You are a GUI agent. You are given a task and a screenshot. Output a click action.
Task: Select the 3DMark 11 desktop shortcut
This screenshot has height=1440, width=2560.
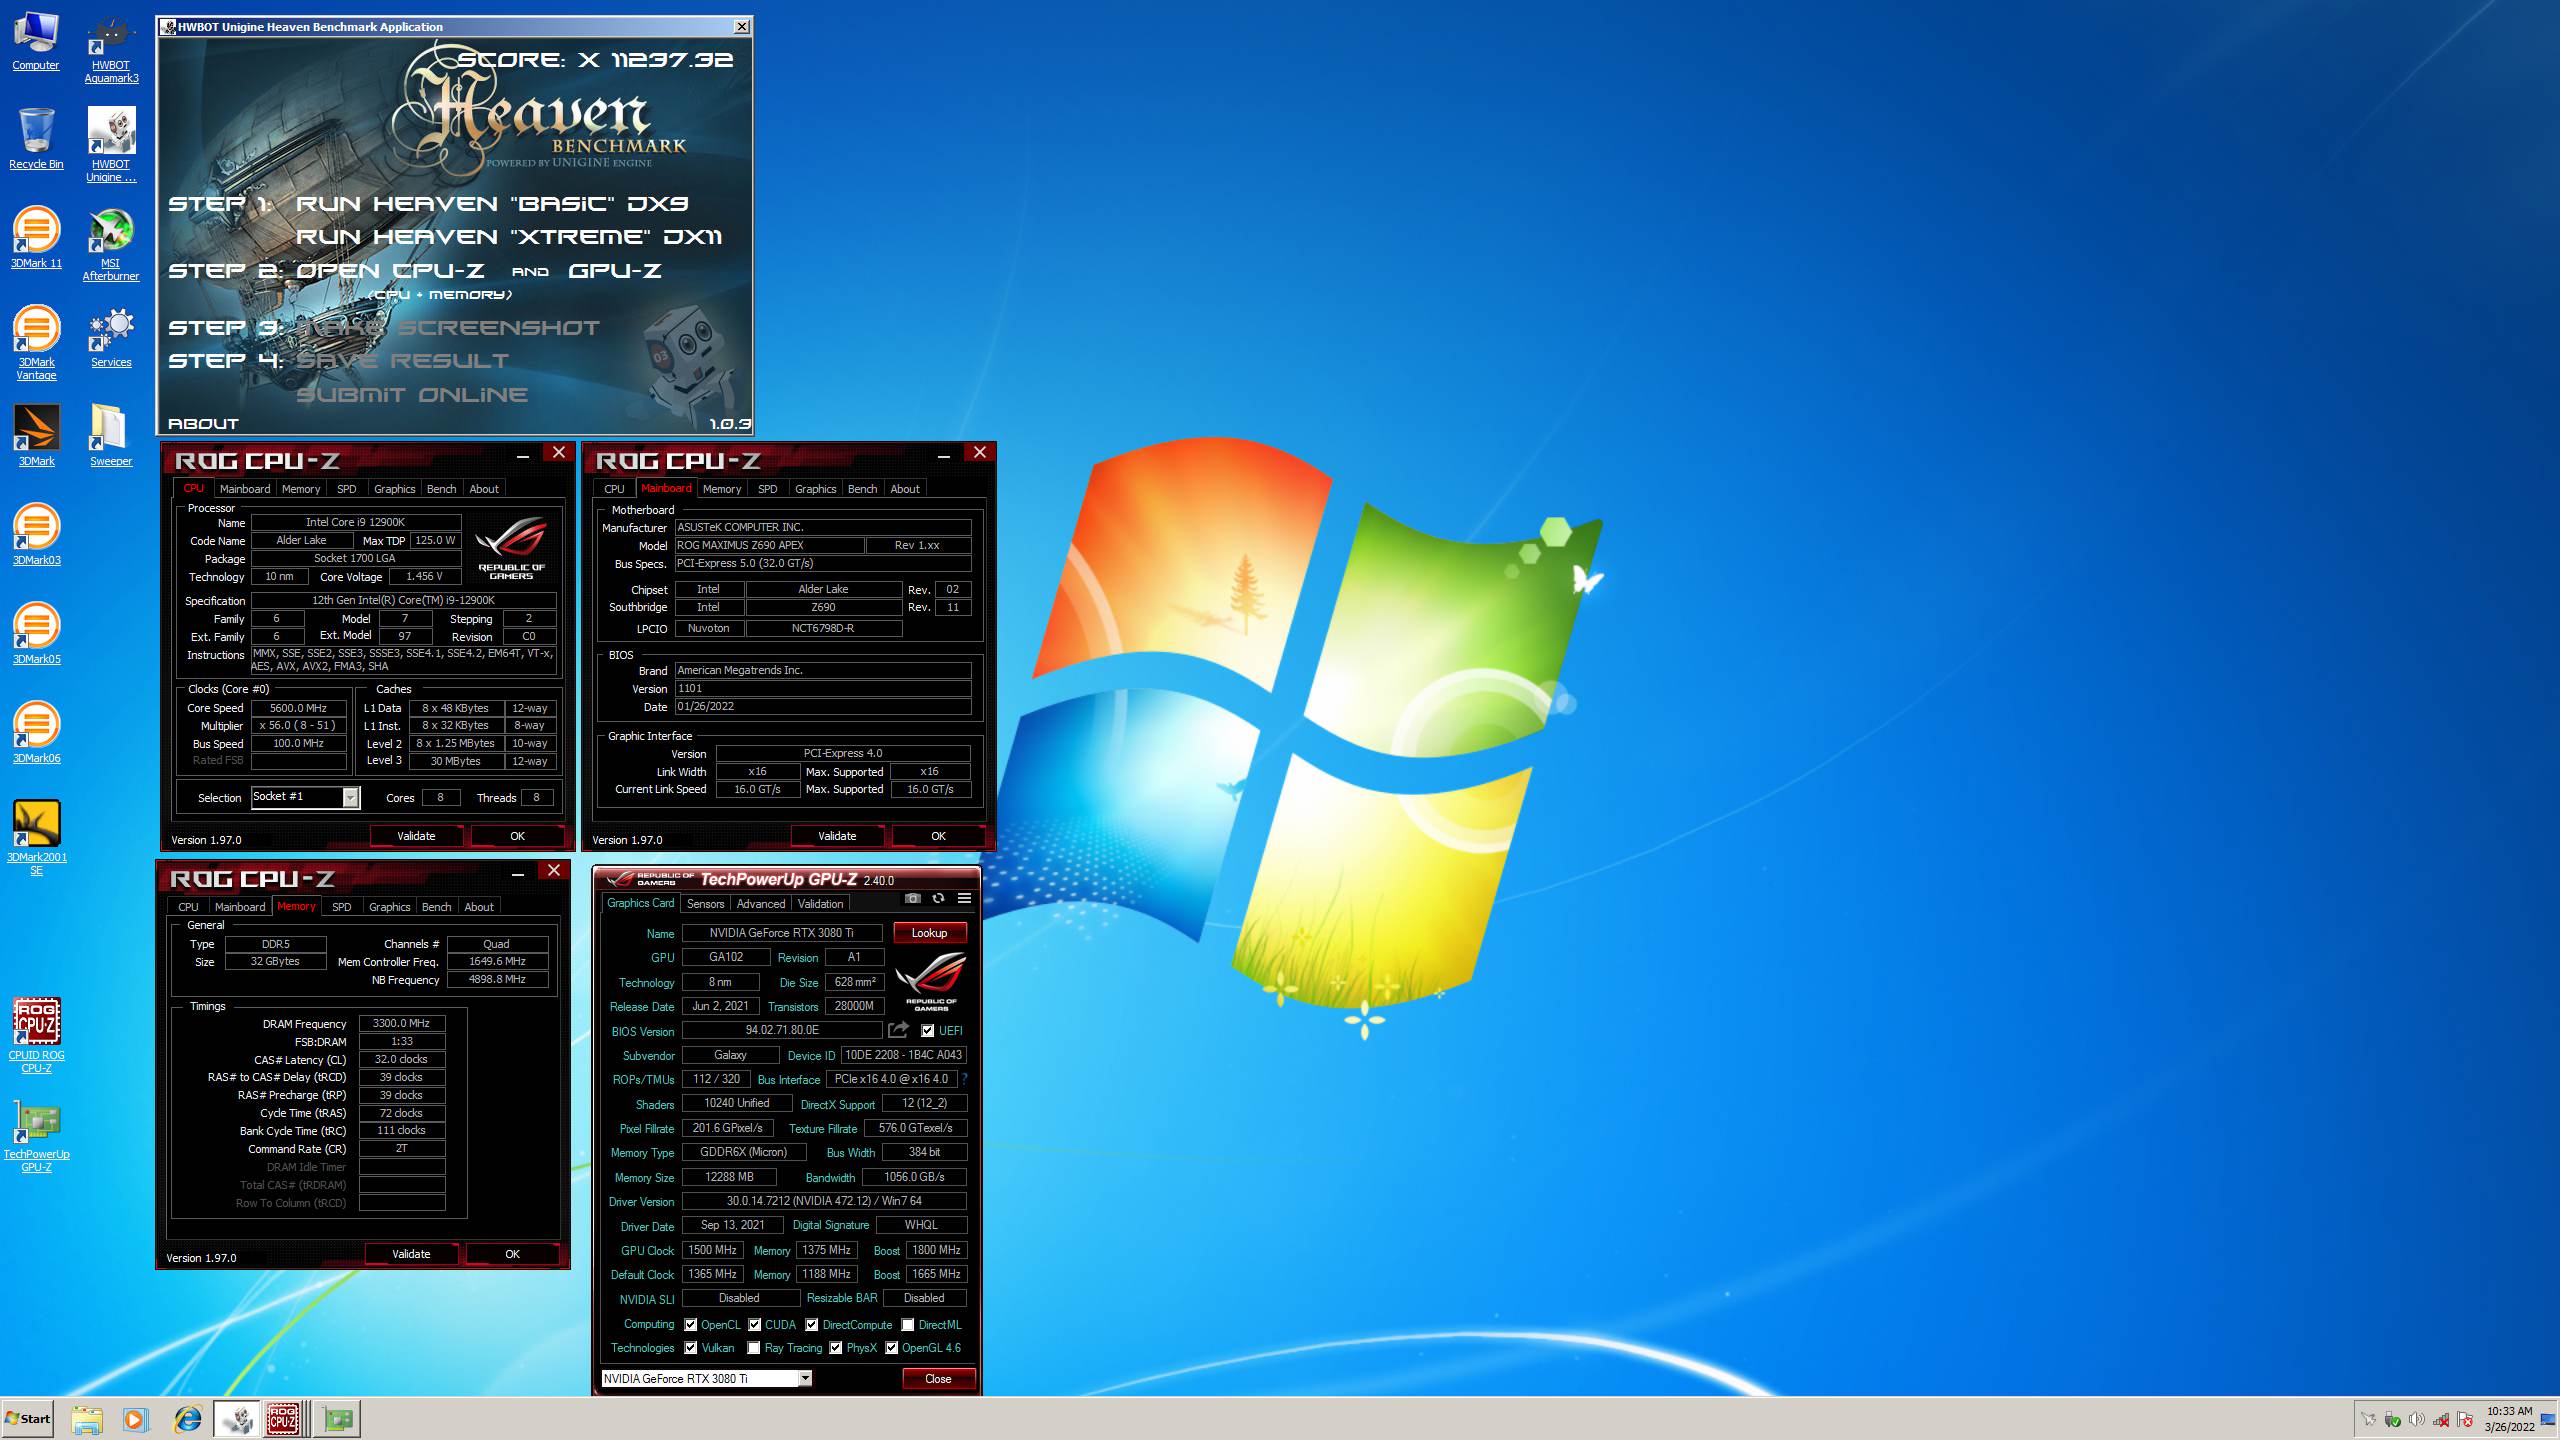tap(36, 238)
